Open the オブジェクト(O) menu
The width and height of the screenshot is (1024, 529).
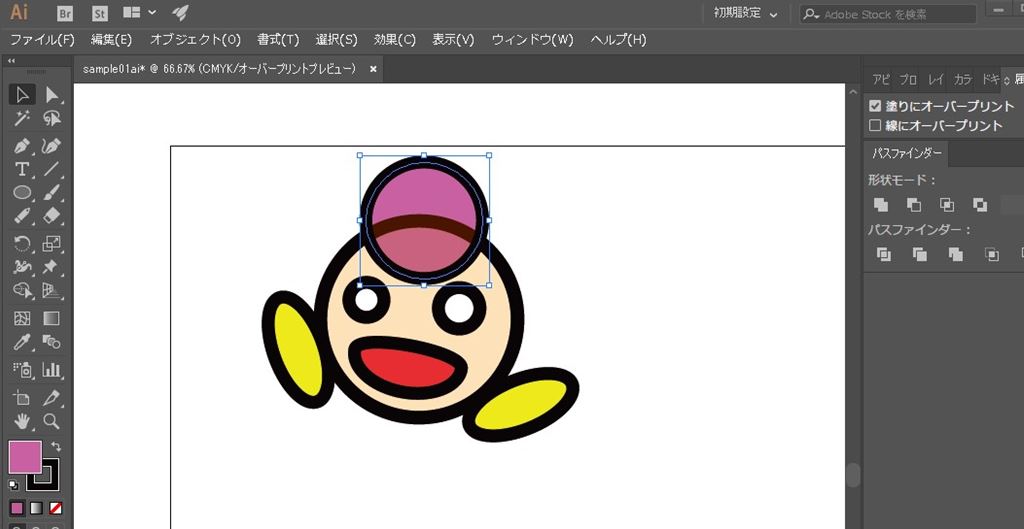click(x=195, y=40)
